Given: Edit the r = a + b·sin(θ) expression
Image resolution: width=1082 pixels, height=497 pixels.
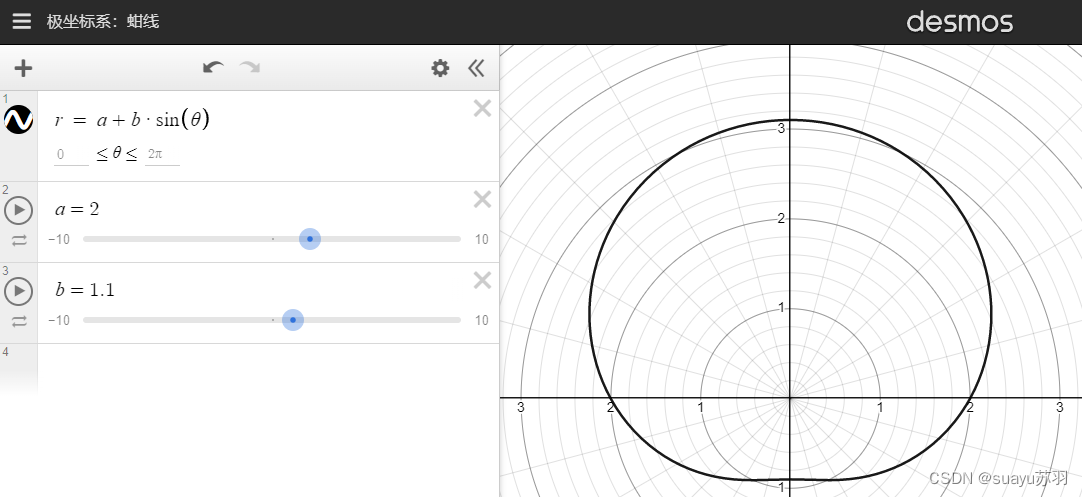Looking at the screenshot, I should pos(132,120).
